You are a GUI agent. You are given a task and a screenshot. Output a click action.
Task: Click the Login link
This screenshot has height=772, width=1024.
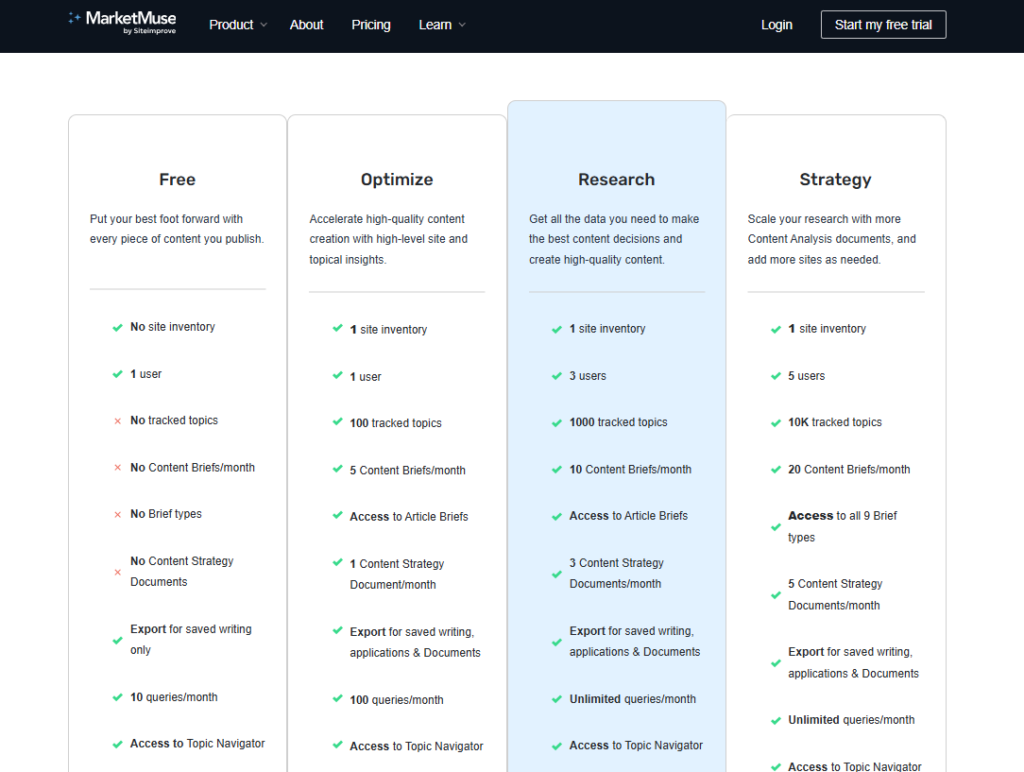coord(776,24)
